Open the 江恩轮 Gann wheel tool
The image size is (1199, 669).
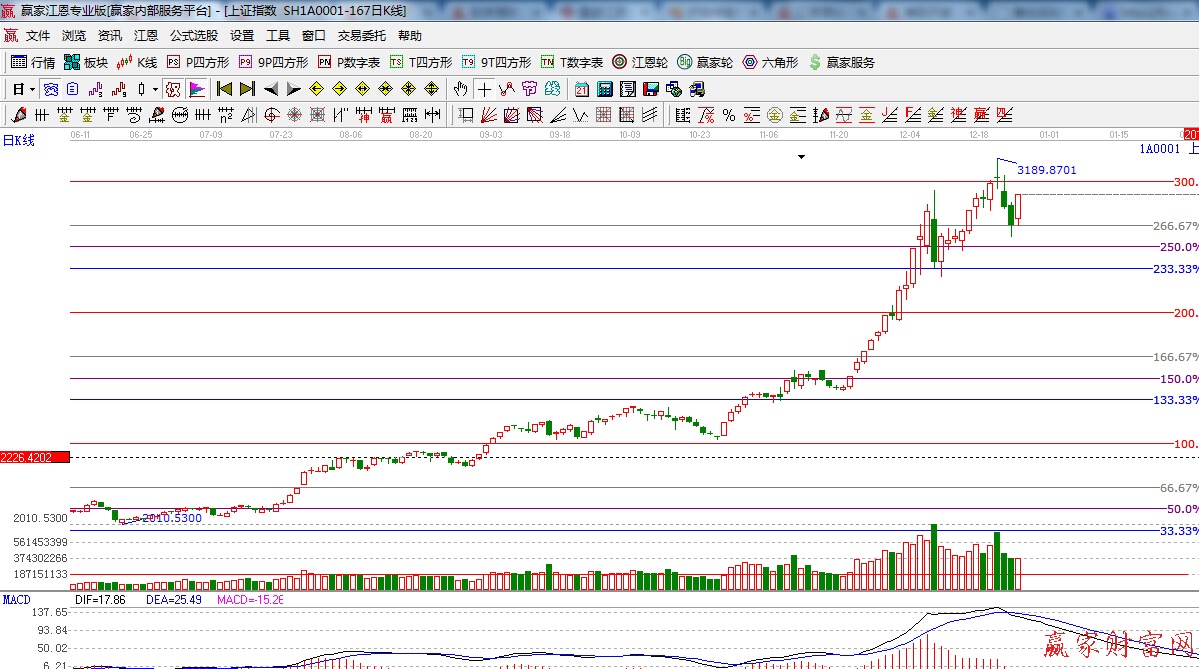click(640, 62)
